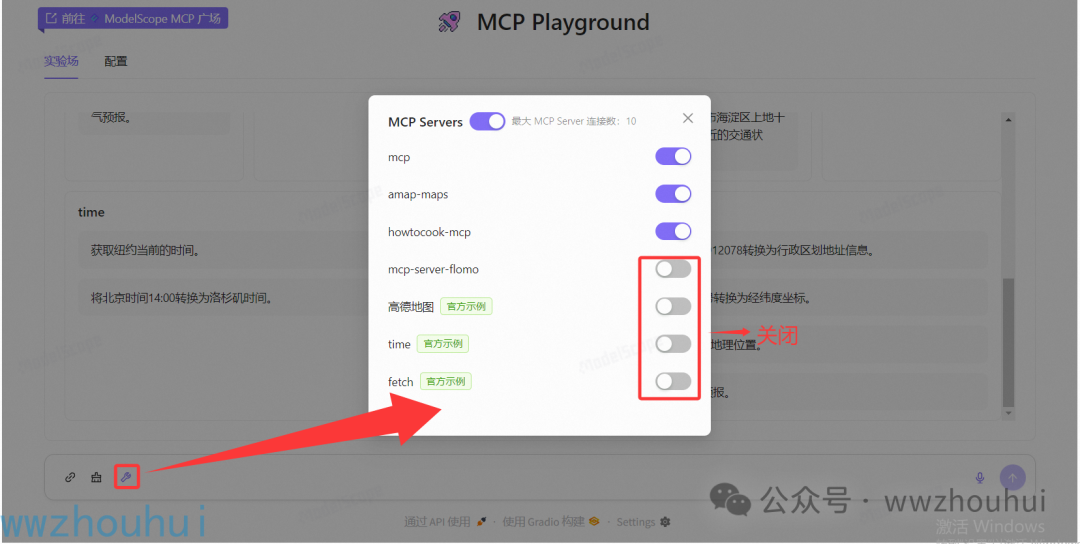Image resolution: width=1080 pixels, height=544 pixels.
Task: Click the time section heading
Action: click(x=91, y=212)
